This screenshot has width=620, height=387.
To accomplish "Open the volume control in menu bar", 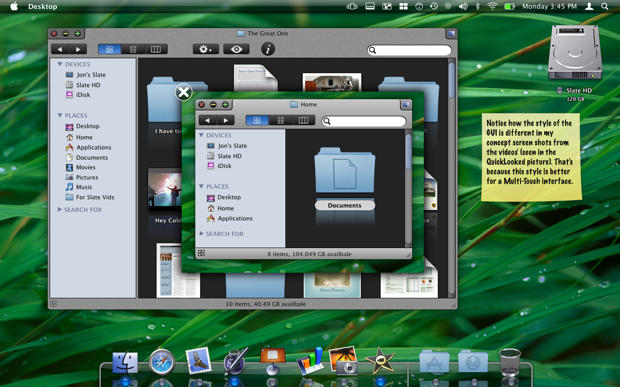I will tap(463, 6).
